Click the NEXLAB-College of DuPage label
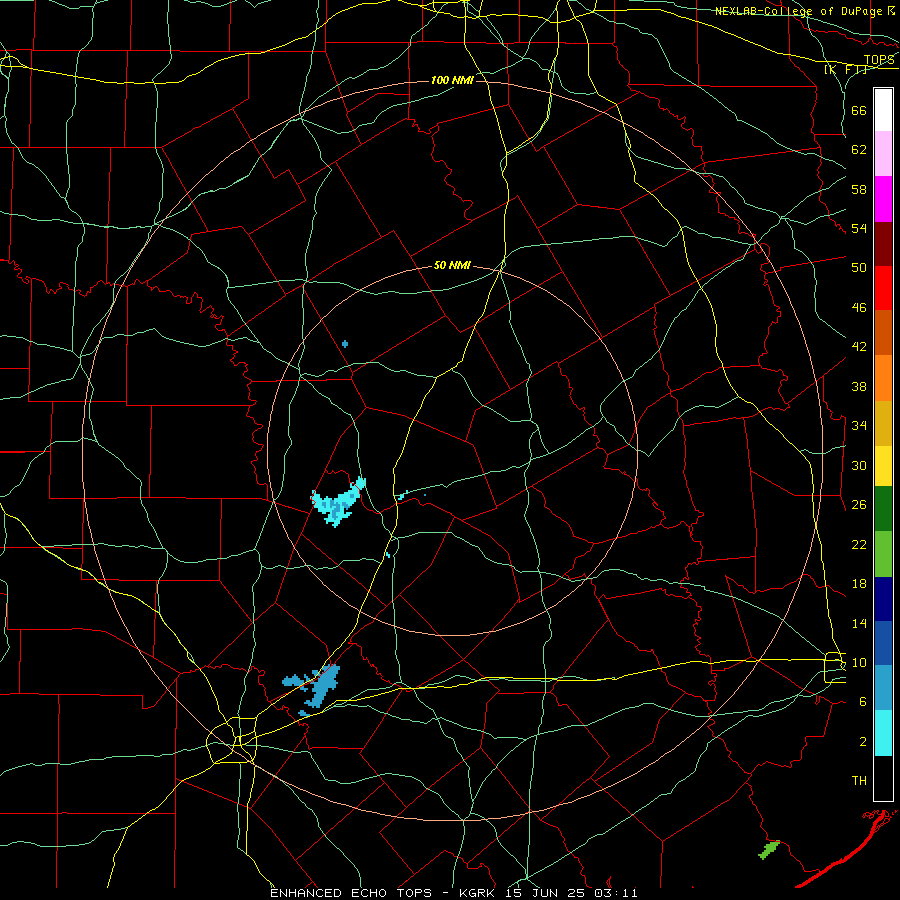 click(798, 11)
